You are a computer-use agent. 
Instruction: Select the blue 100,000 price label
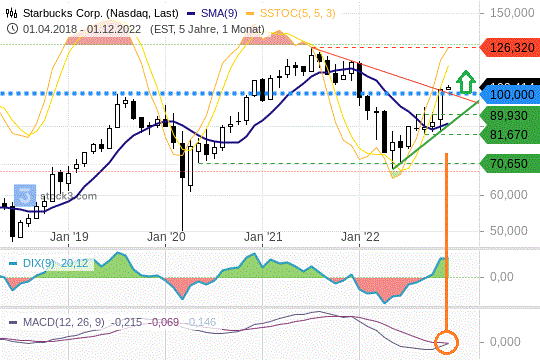click(510, 94)
